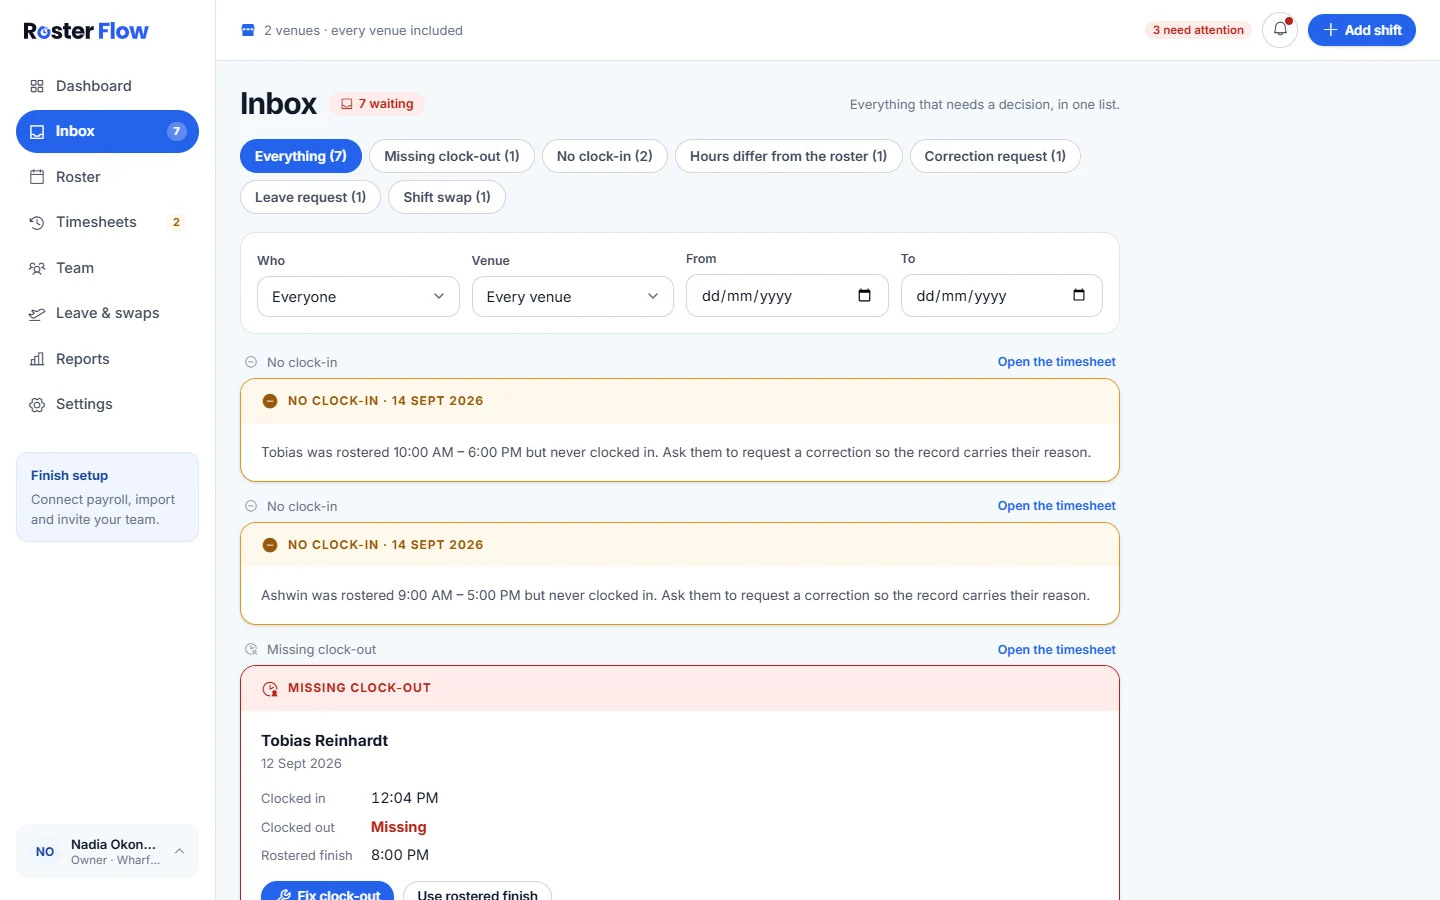Navigate to Team section

tap(107, 268)
